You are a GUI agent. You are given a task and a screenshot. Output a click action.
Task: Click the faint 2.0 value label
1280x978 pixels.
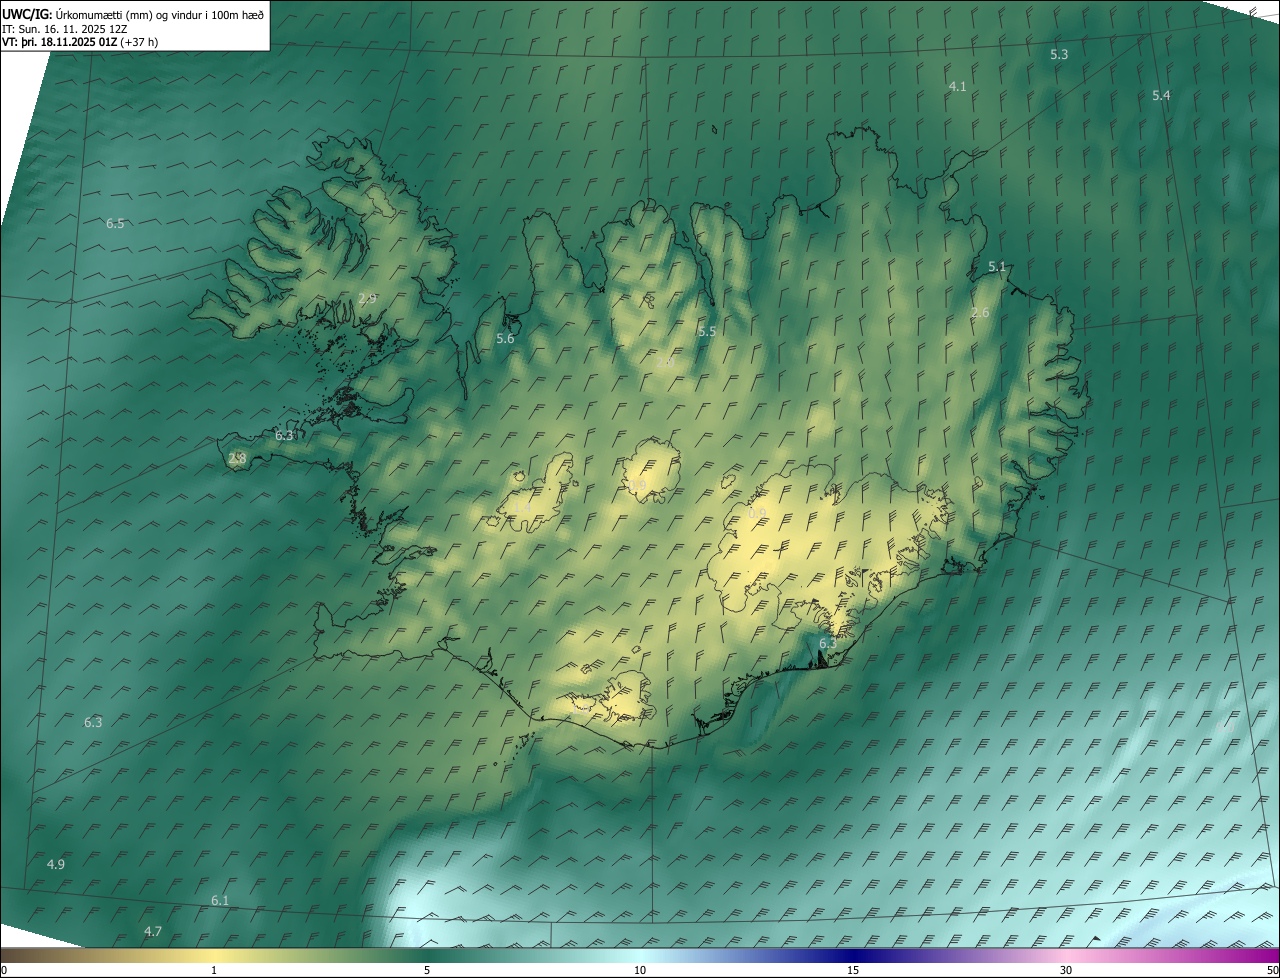pos(665,363)
